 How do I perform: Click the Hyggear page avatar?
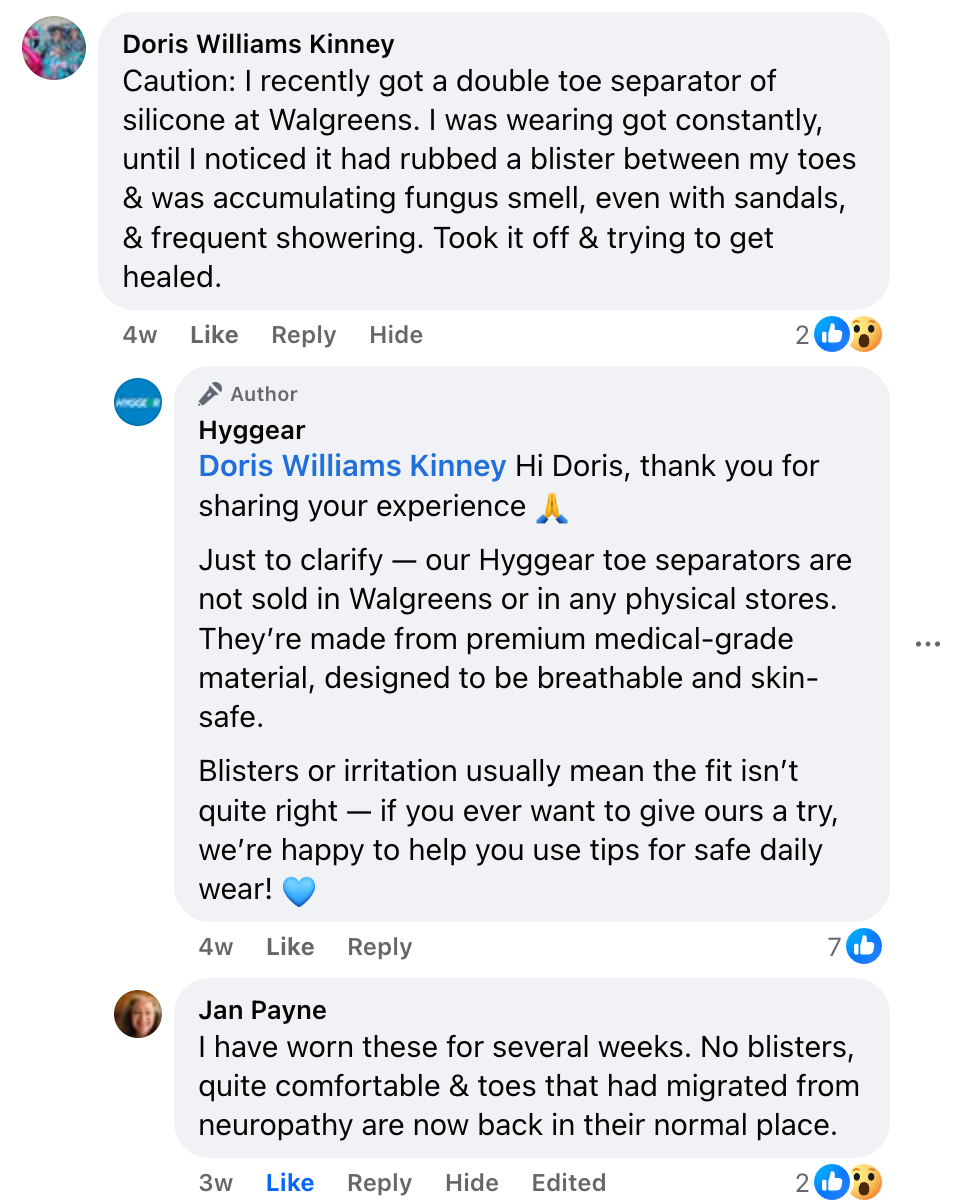pyautogui.click(x=138, y=402)
